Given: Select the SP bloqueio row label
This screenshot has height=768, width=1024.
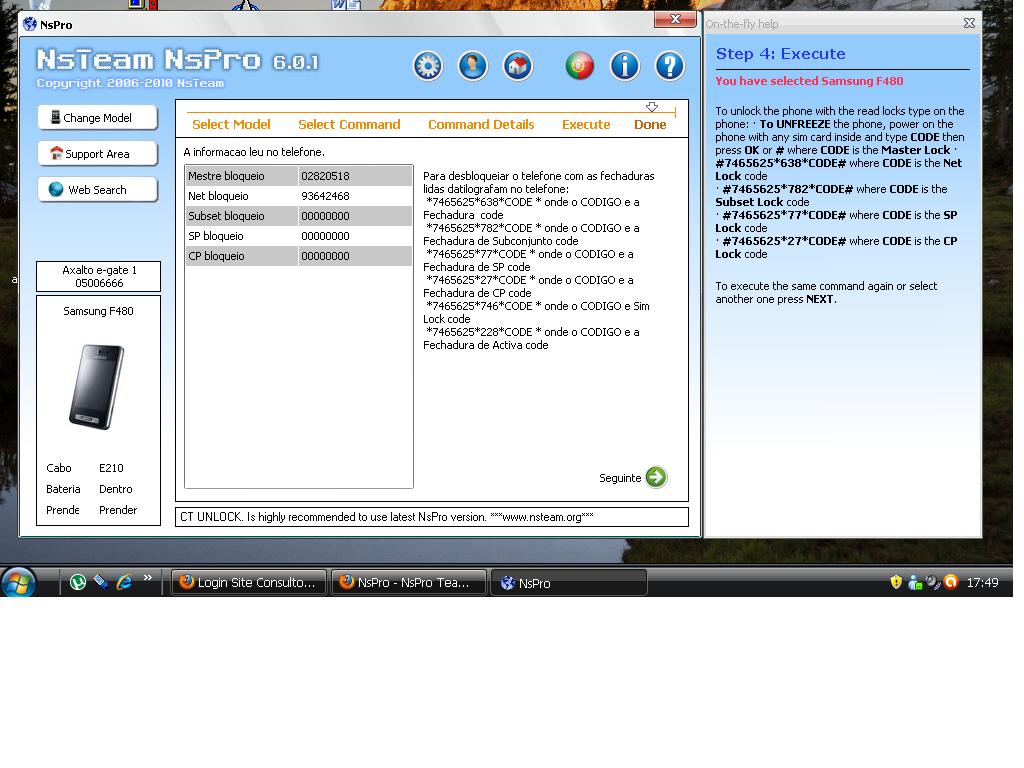Looking at the screenshot, I should point(216,236).
